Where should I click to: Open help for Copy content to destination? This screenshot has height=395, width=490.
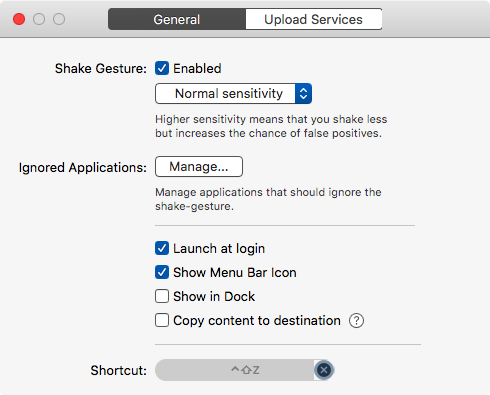(356, 321)
